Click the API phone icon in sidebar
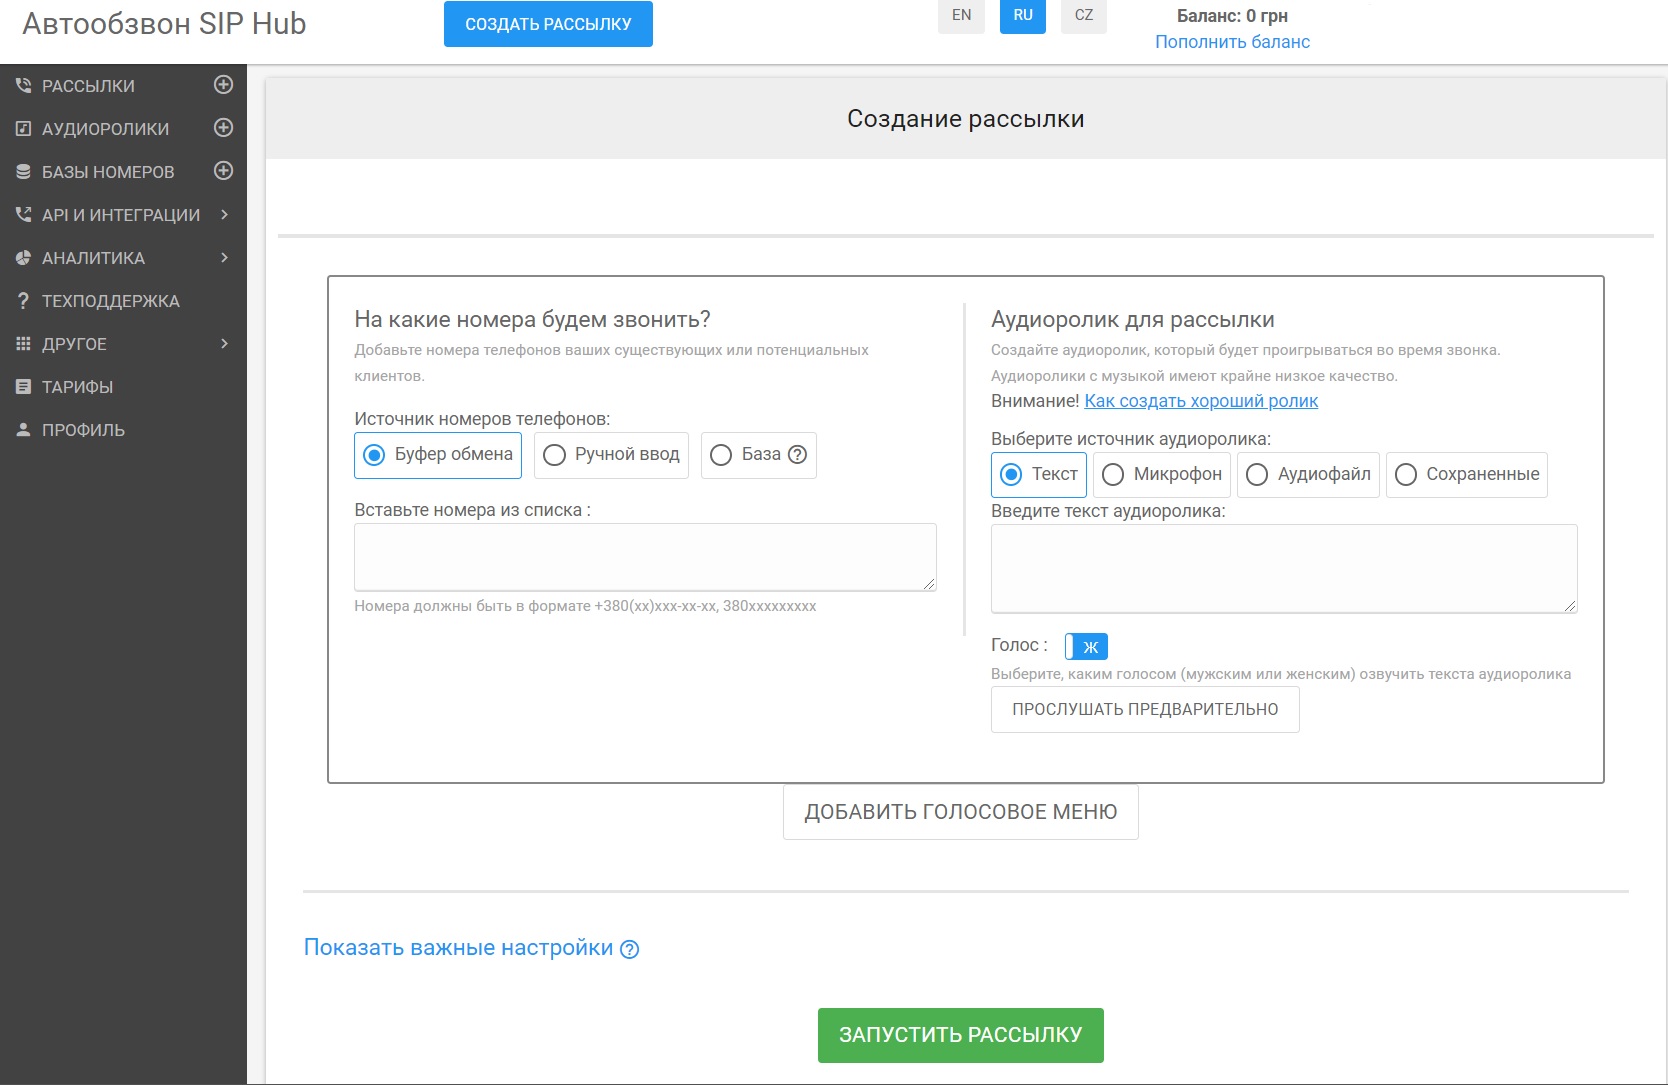Image resolution: width=1668 pixels, height=1085 pixels. tap(24, 215)
